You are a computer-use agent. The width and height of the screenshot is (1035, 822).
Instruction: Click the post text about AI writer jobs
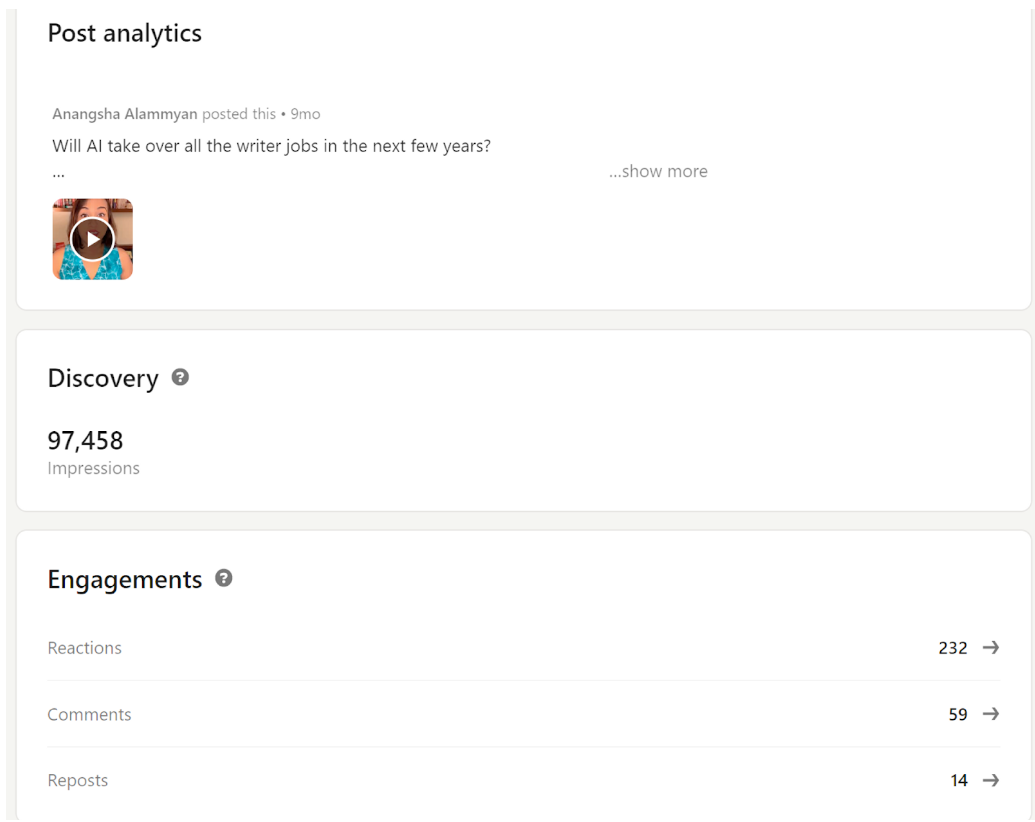(271, 146)
